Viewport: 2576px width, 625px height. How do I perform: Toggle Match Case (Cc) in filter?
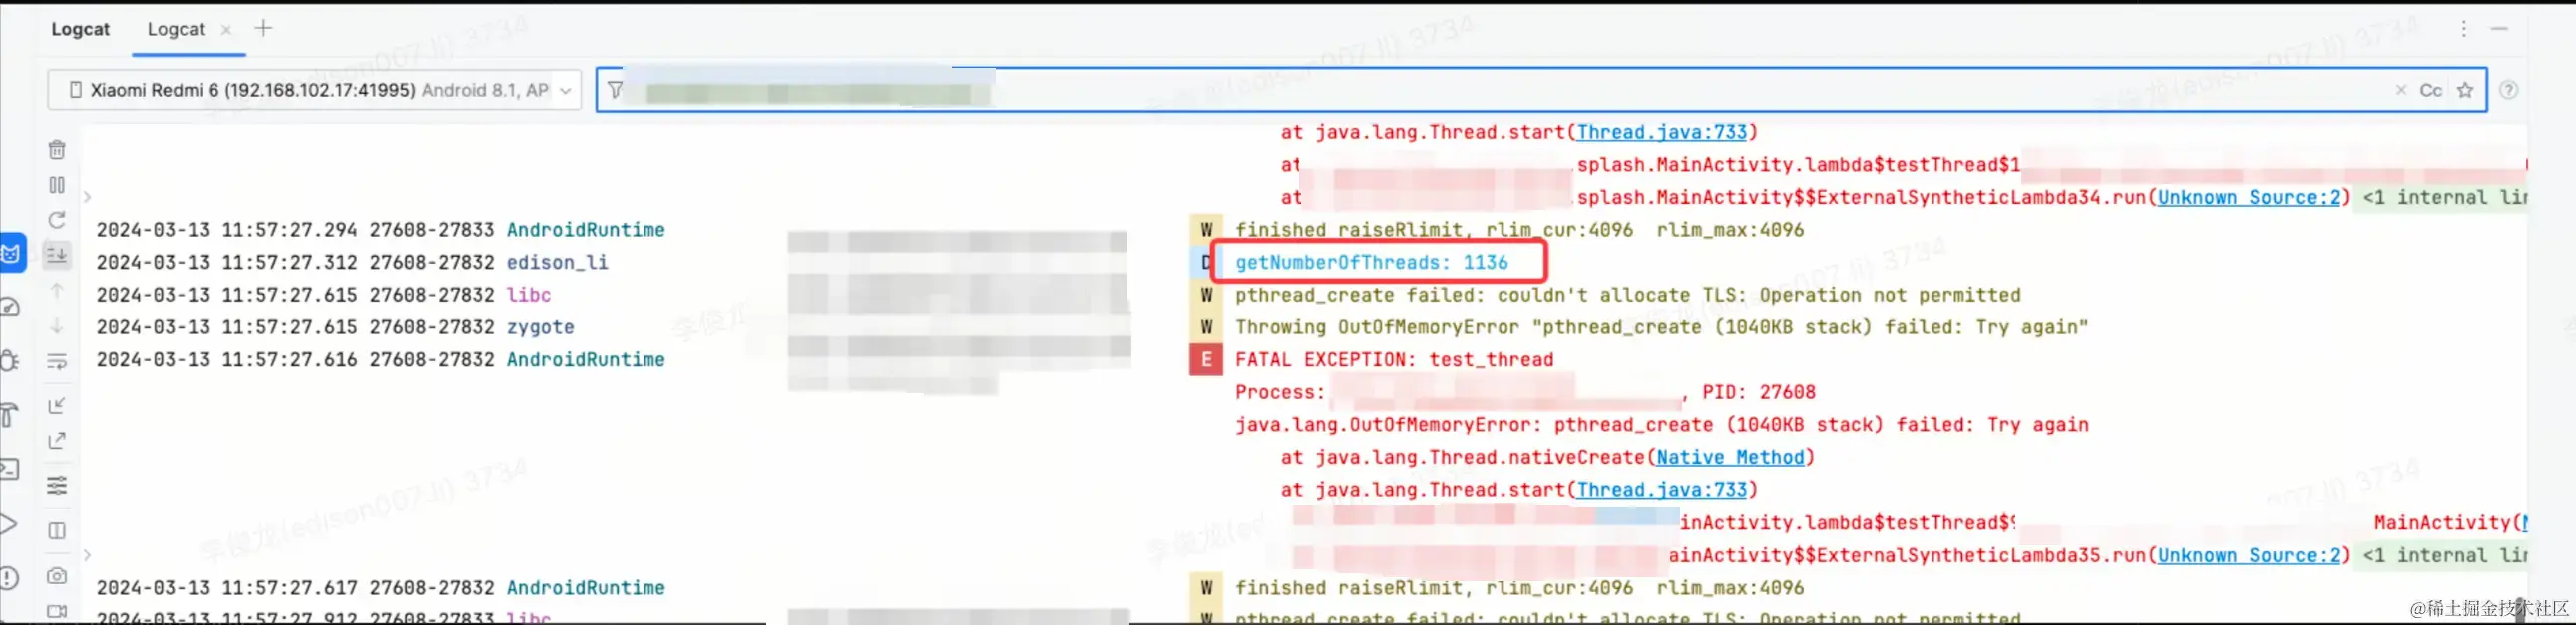(x=2431, y=90)
